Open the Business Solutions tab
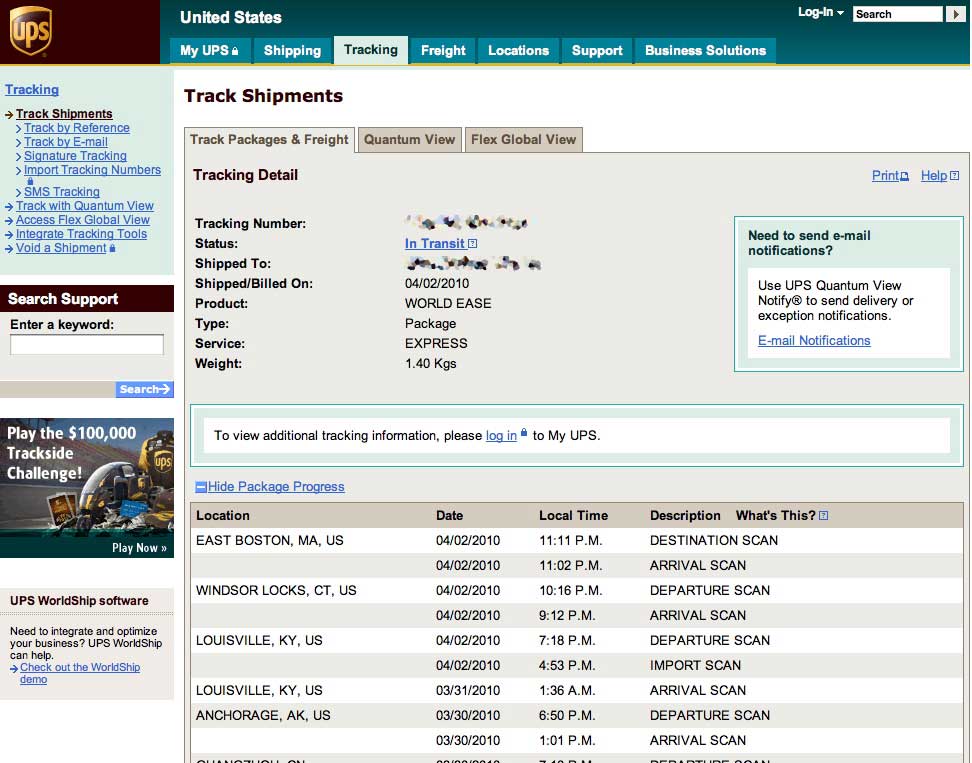This screenshot has height=763, width=972. pyautogui.click(x=705, y=50)
